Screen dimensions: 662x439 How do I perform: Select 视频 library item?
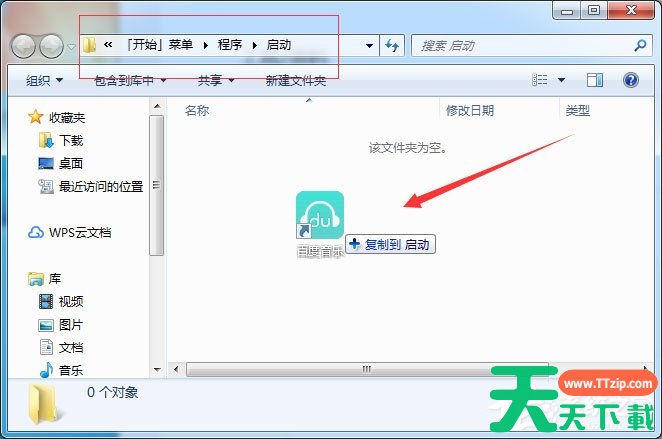click(71, 301)
